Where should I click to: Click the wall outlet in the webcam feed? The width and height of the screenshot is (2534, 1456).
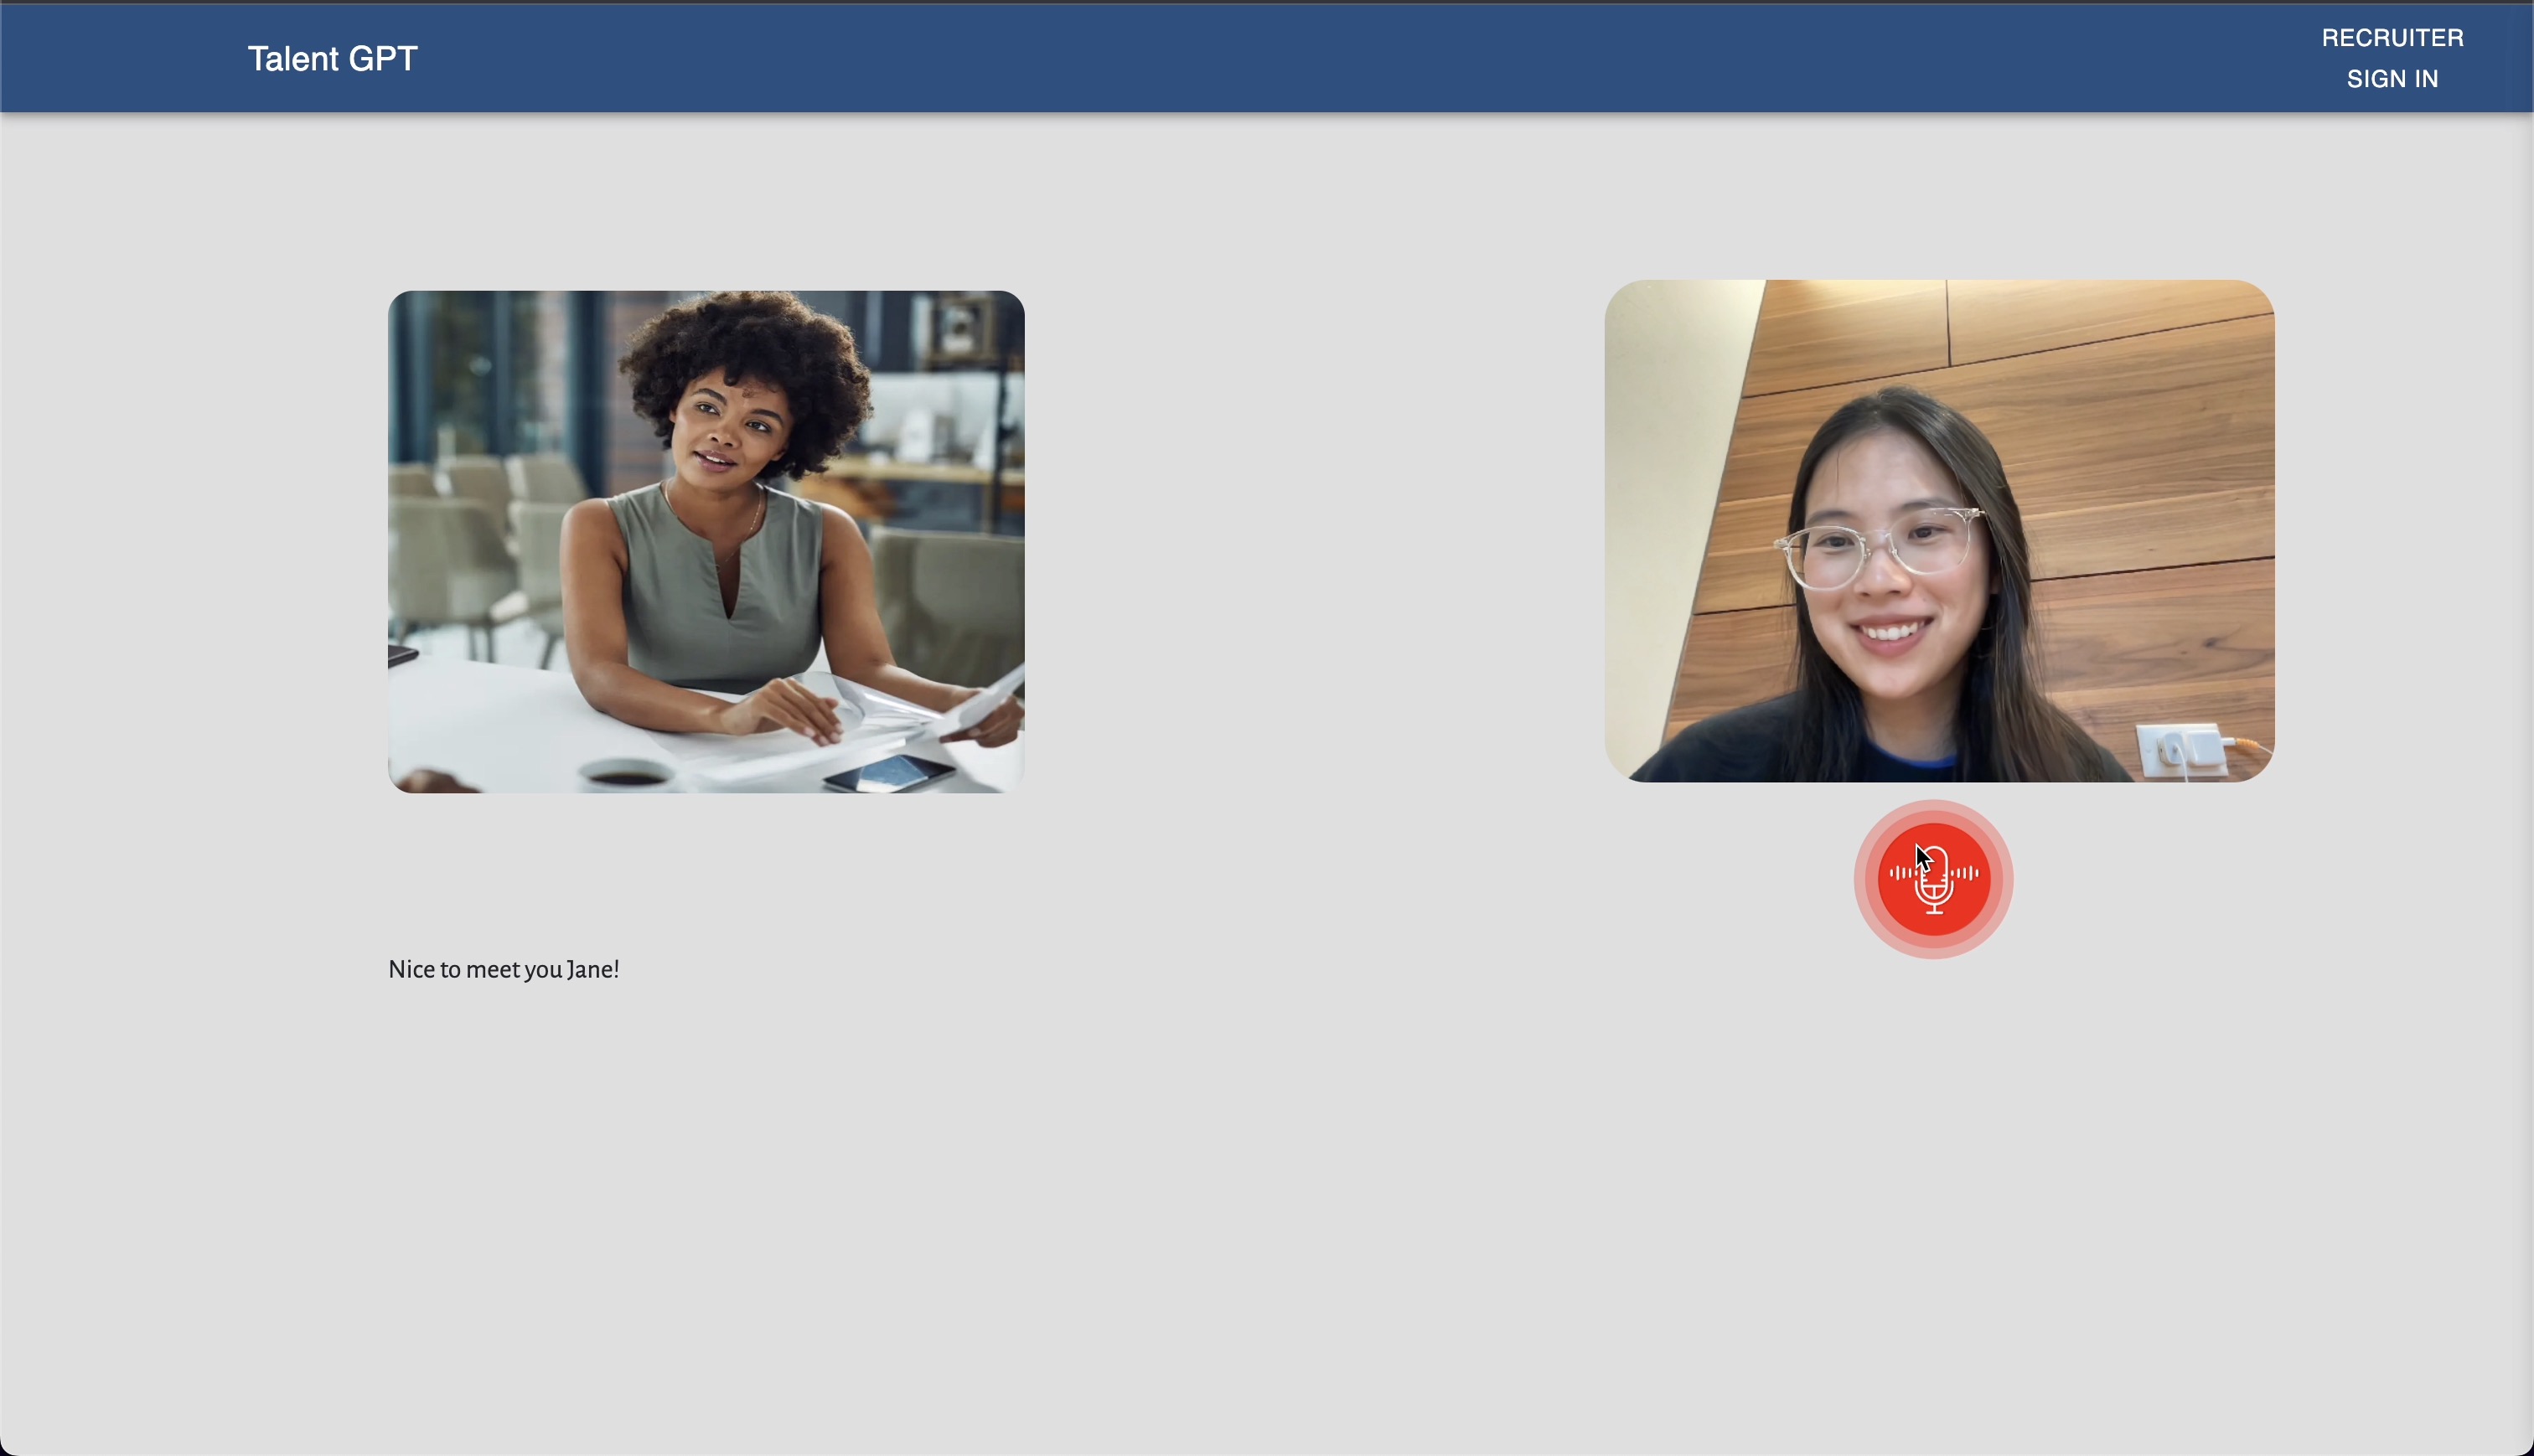[2182, 750]
